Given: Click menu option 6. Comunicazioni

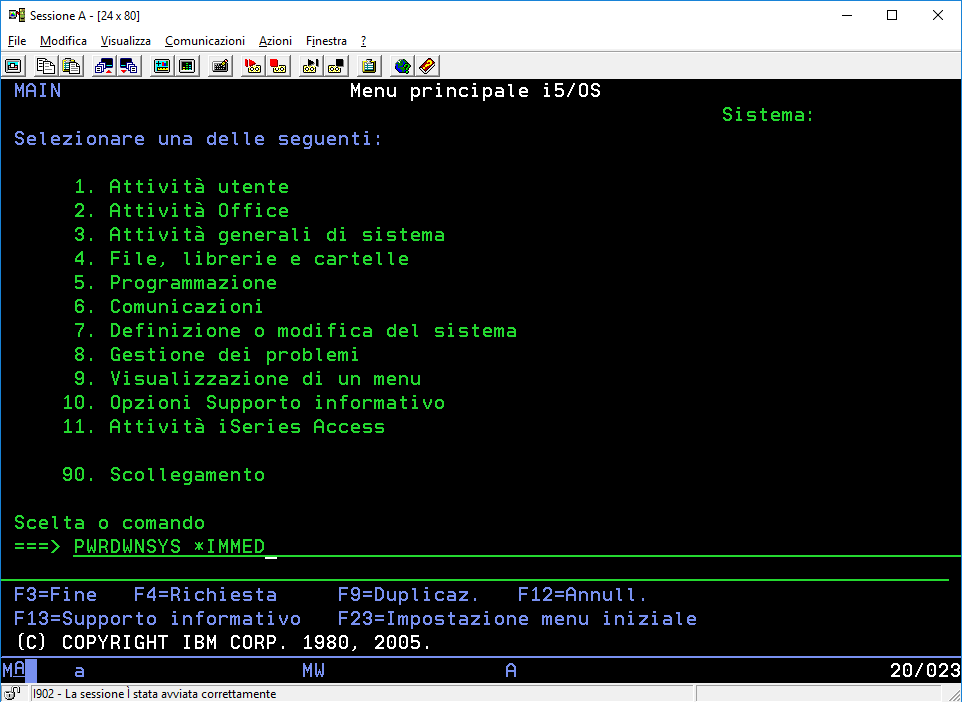Looking at the screenshot, I should coord(168,306).
